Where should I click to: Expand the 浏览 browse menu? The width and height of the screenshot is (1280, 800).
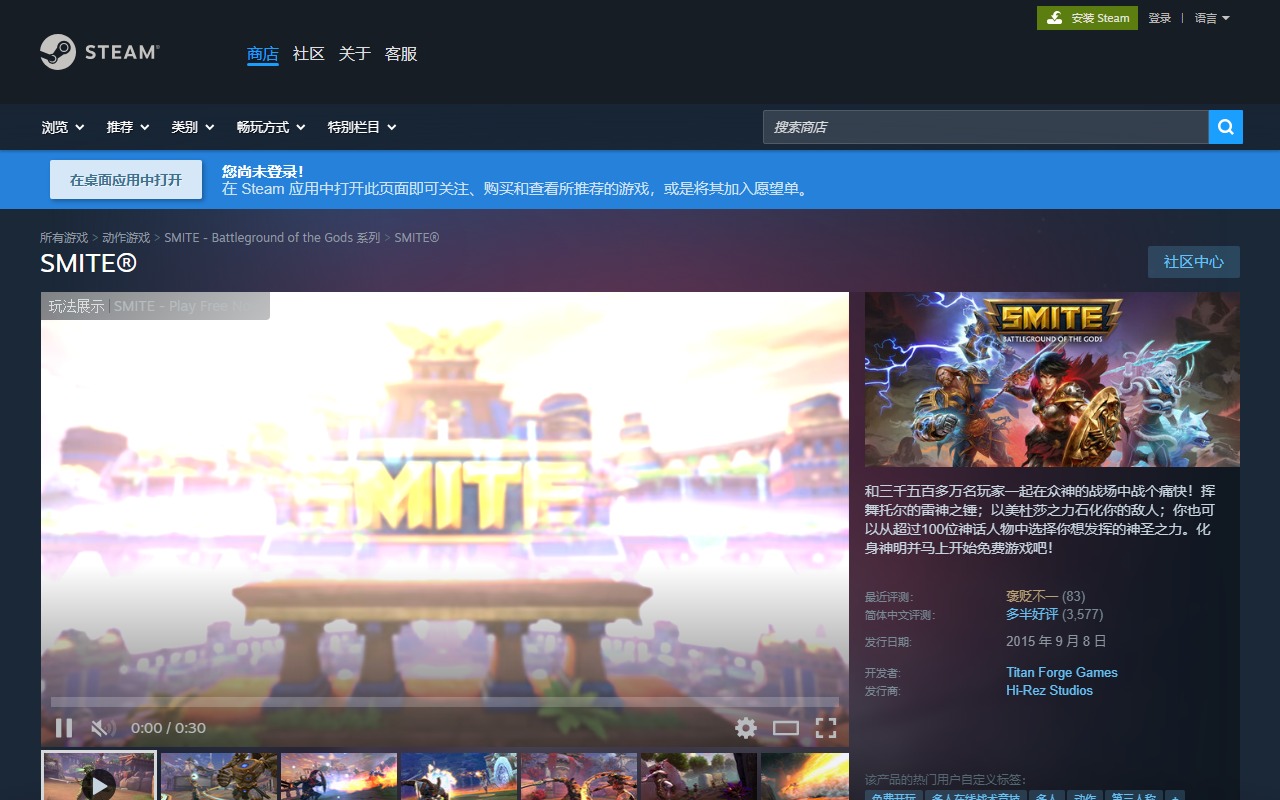(x=63, y=127)
